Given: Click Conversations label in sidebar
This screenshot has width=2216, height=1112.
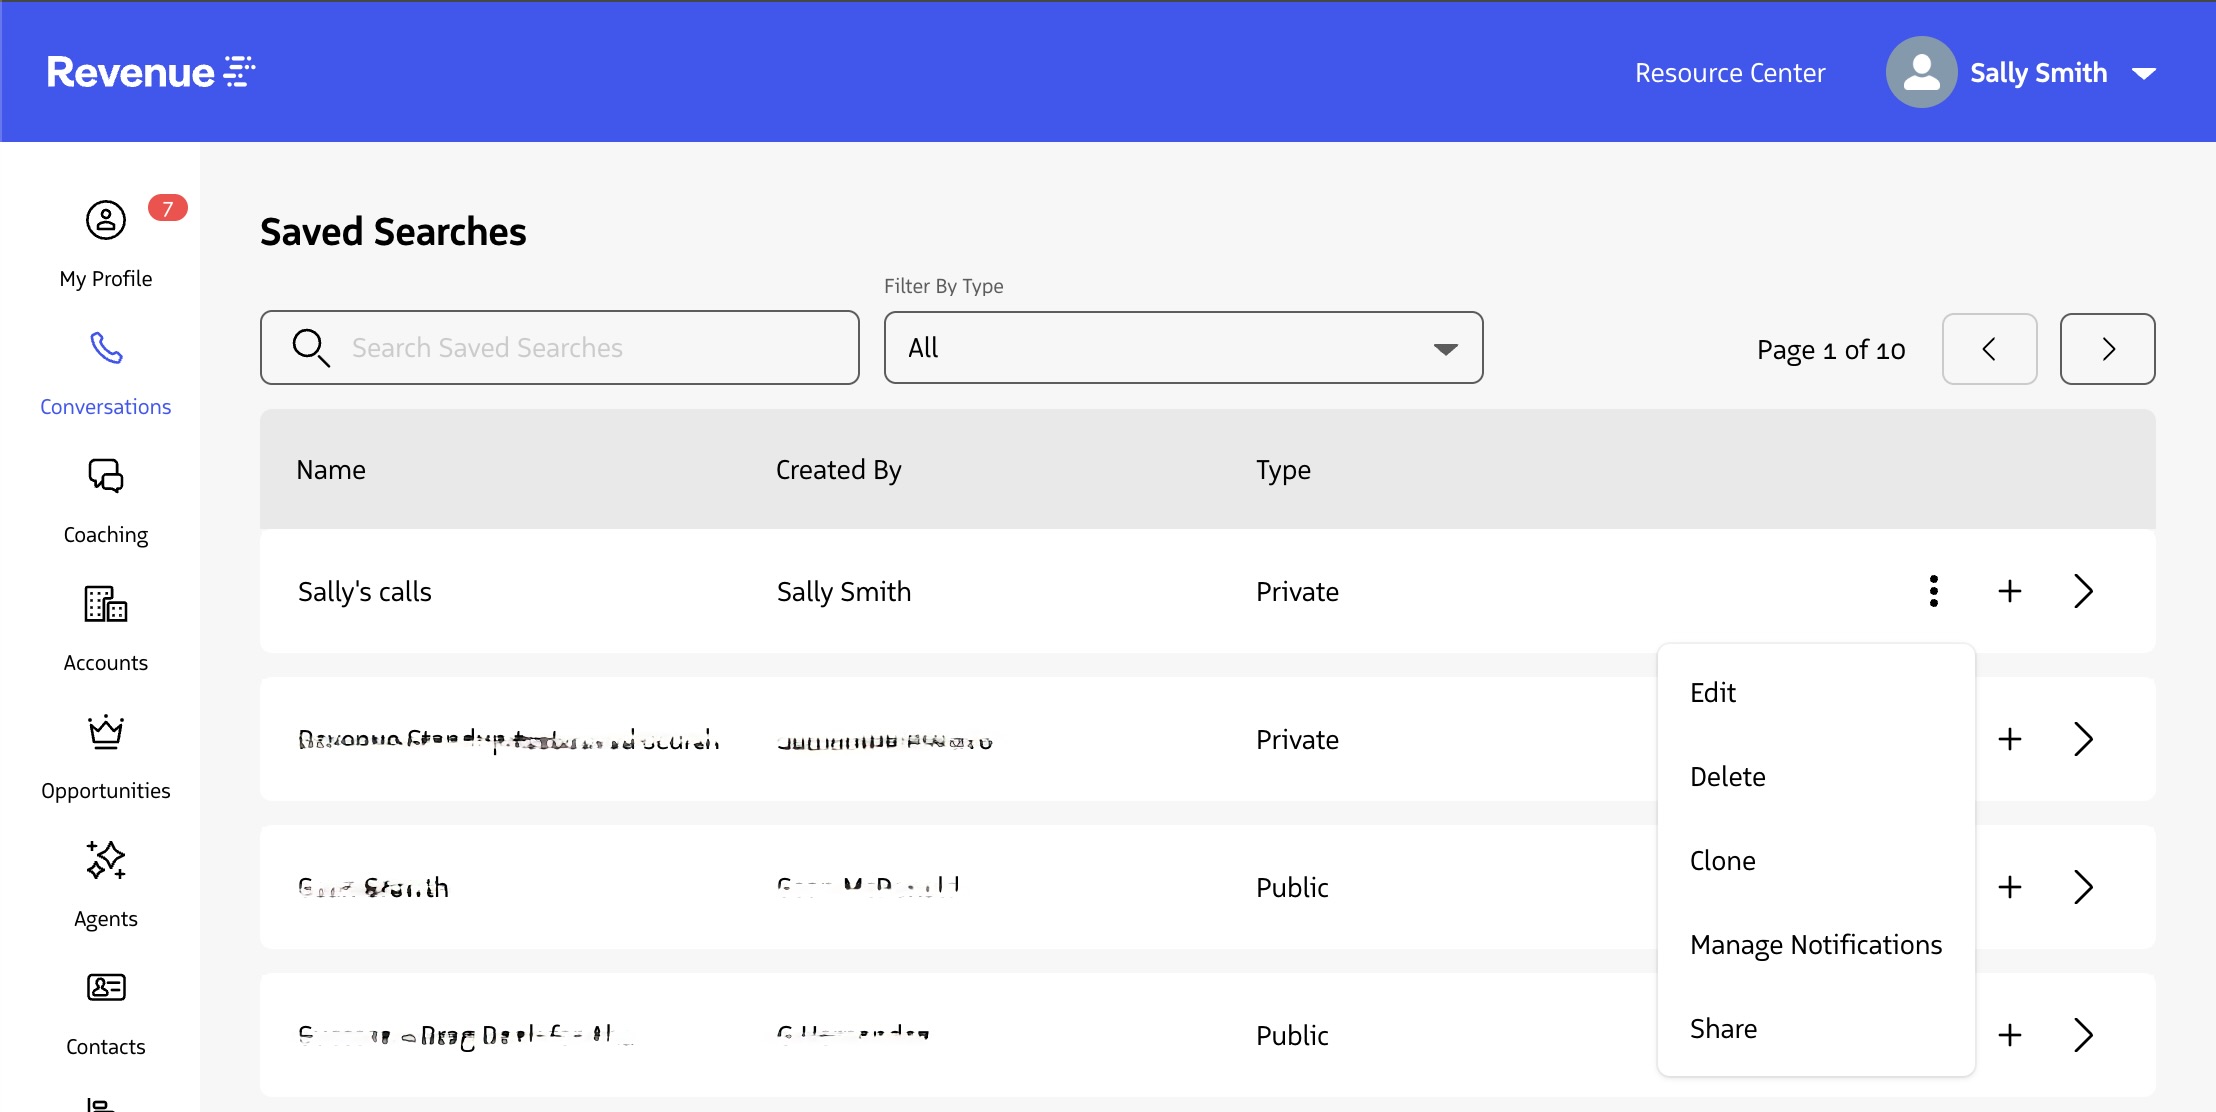Looking at the screenshot, I should (106, 407).
